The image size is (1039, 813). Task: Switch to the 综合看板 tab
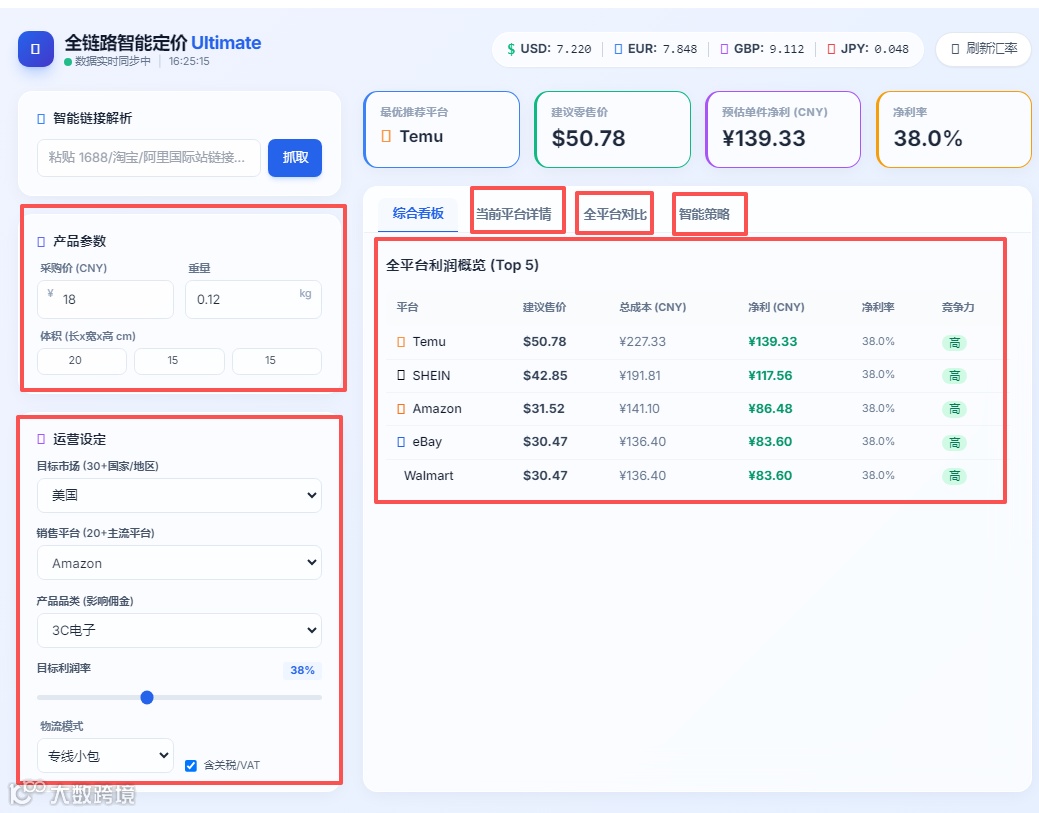coord(418,213)
